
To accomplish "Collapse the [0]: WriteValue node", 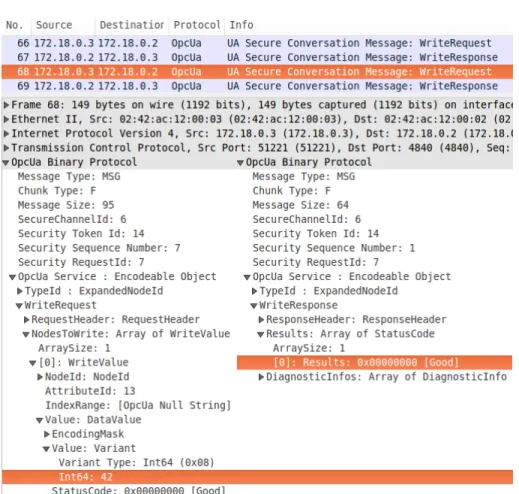I will [x=33, y=363].
